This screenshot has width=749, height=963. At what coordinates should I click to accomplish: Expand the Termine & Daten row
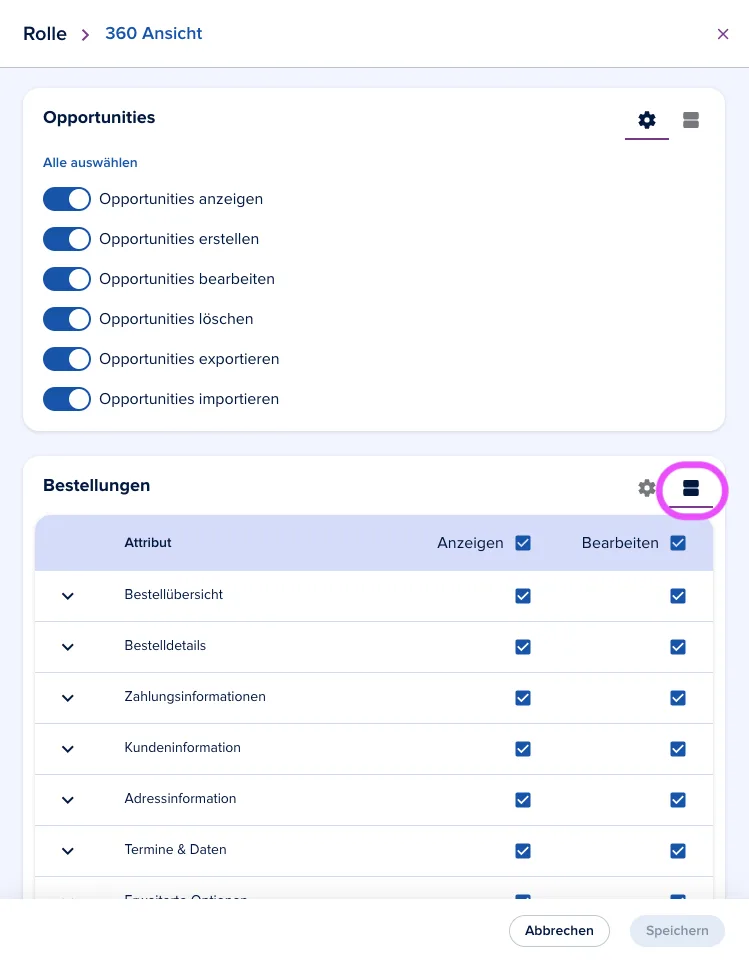(x=68, y=851)
